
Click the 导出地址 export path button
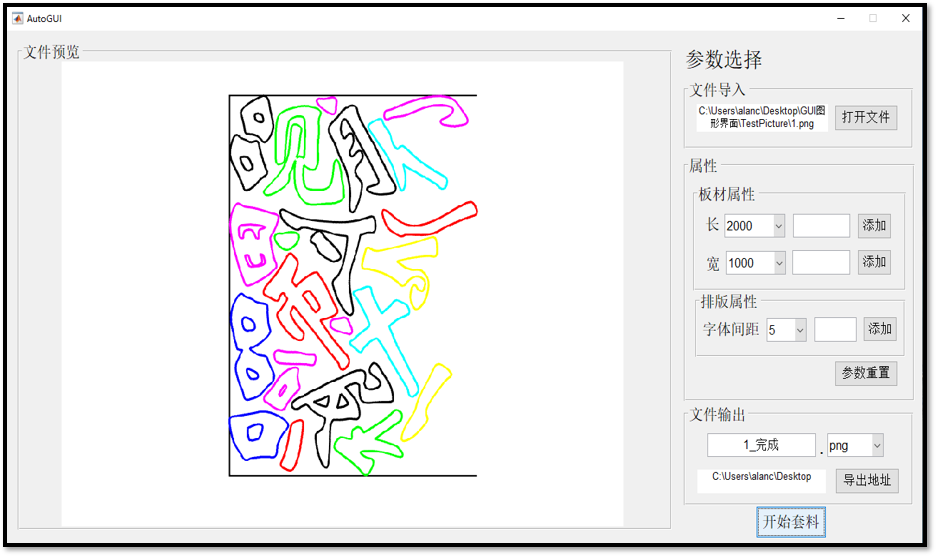pyautogui.click(x=865, y=480)
